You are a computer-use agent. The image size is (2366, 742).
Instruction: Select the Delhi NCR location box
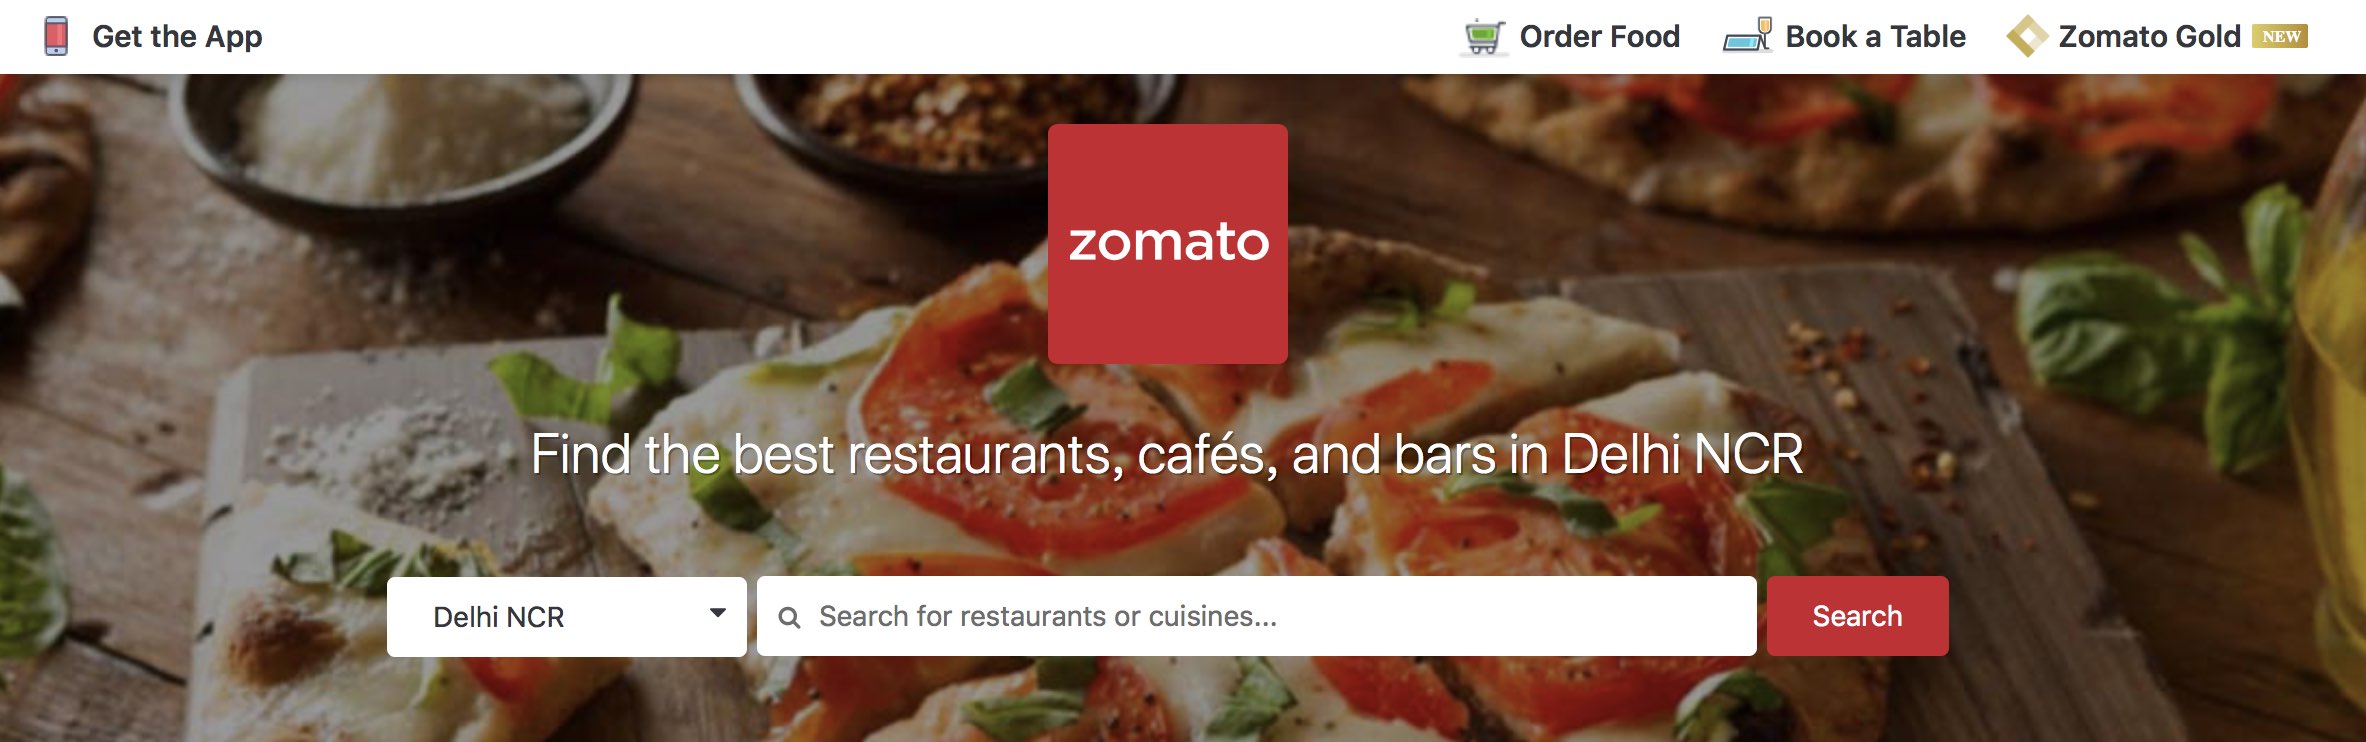[x=567, y=617]
